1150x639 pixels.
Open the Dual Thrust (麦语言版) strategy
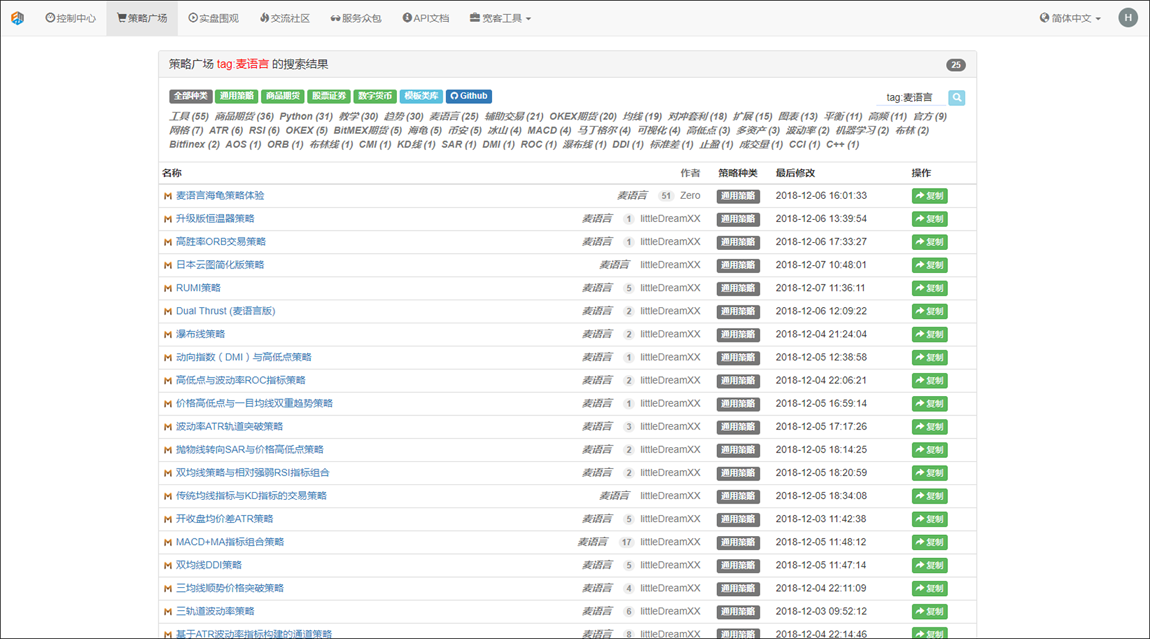pos(225,311)
